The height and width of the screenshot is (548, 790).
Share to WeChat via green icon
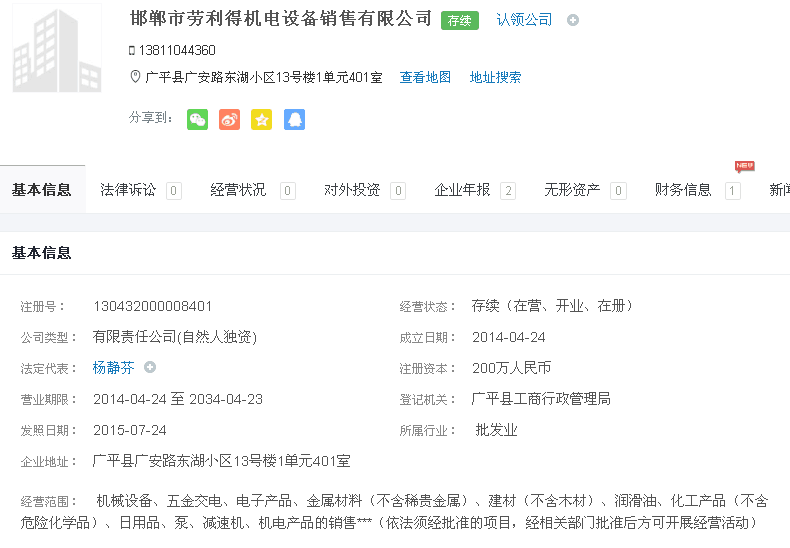(198, 120)
